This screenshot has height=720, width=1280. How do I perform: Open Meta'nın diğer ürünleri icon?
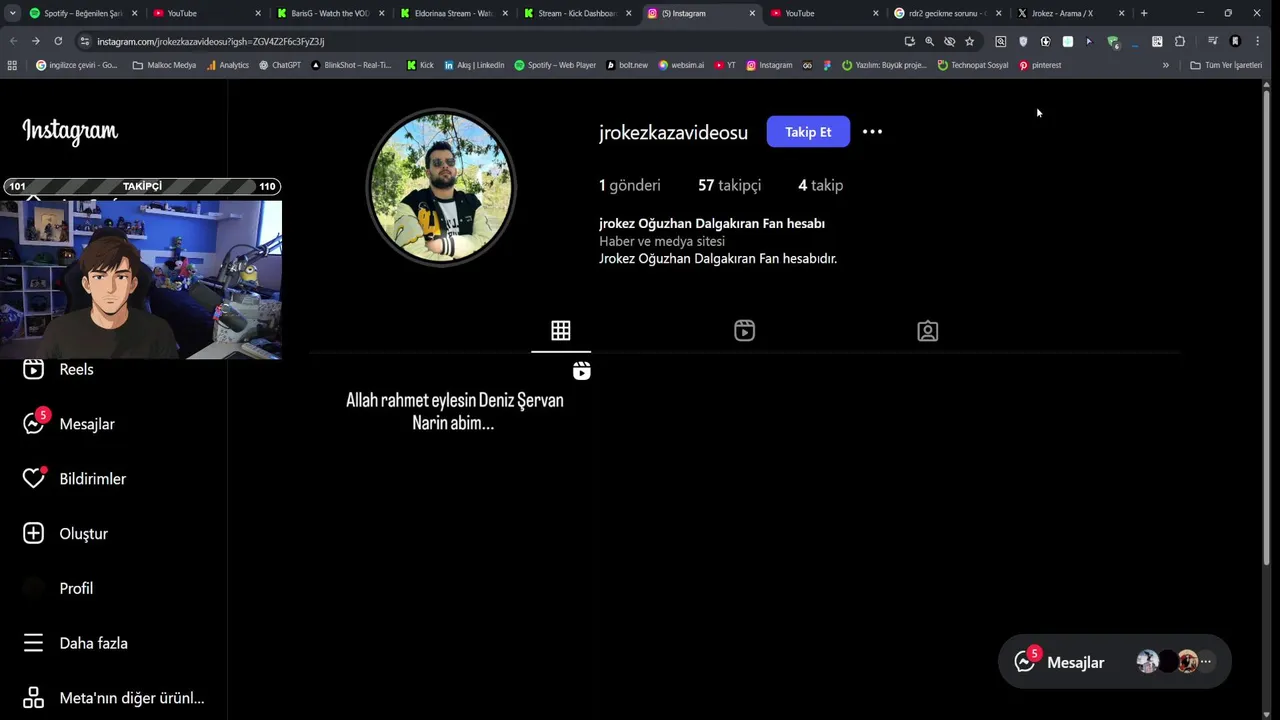(x=34, y=698)
